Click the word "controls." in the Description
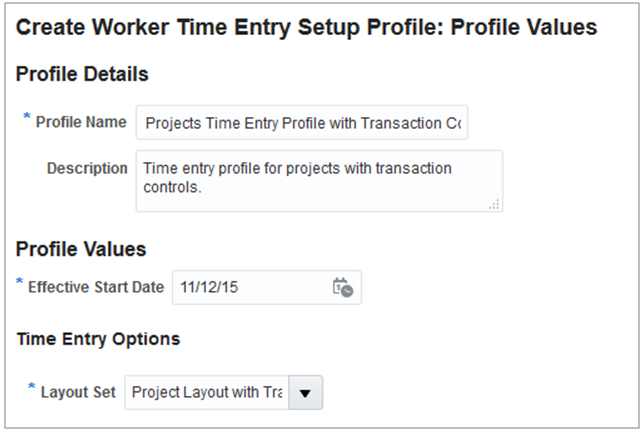Viewport: 643px width, 434px height. coord(174,186)
